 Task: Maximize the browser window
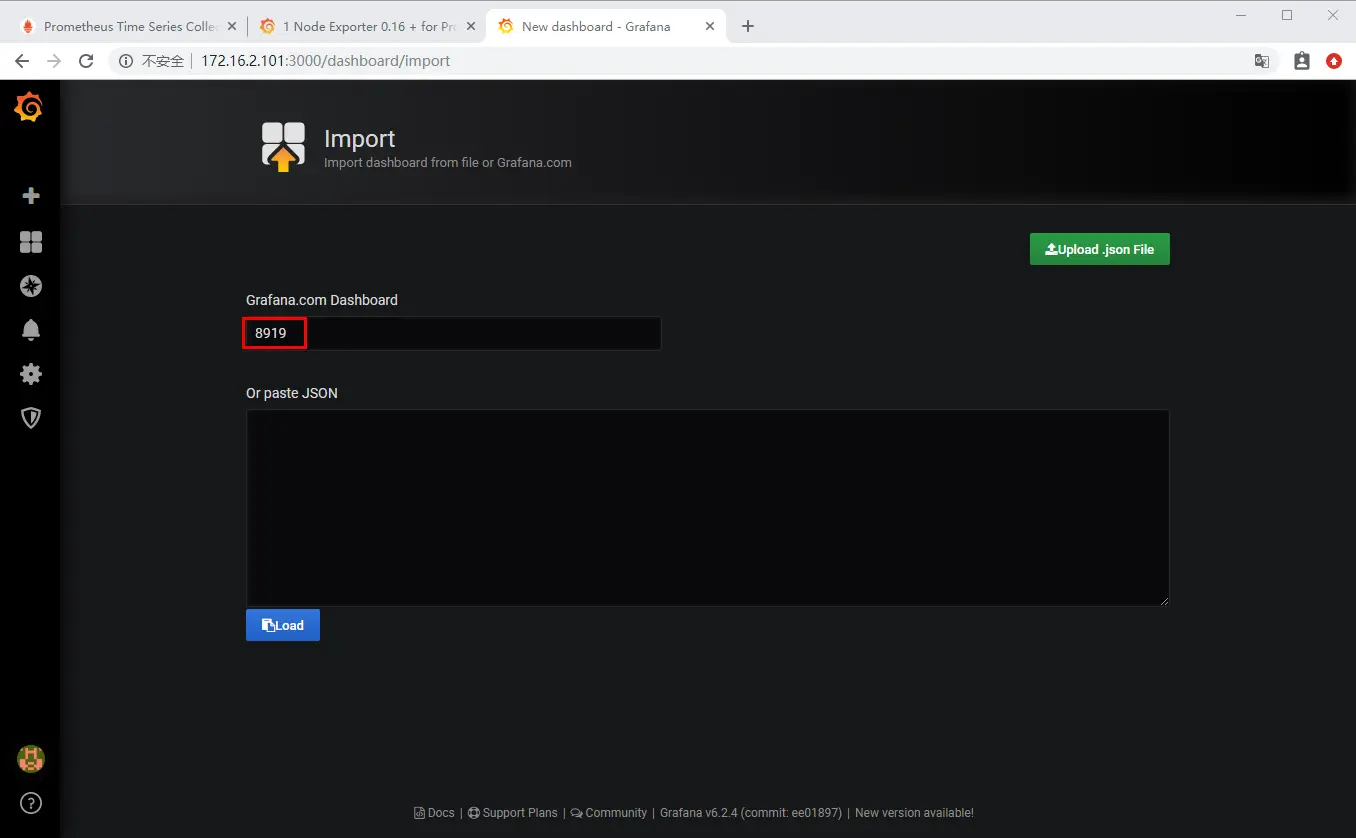[x=1287, y=15]
